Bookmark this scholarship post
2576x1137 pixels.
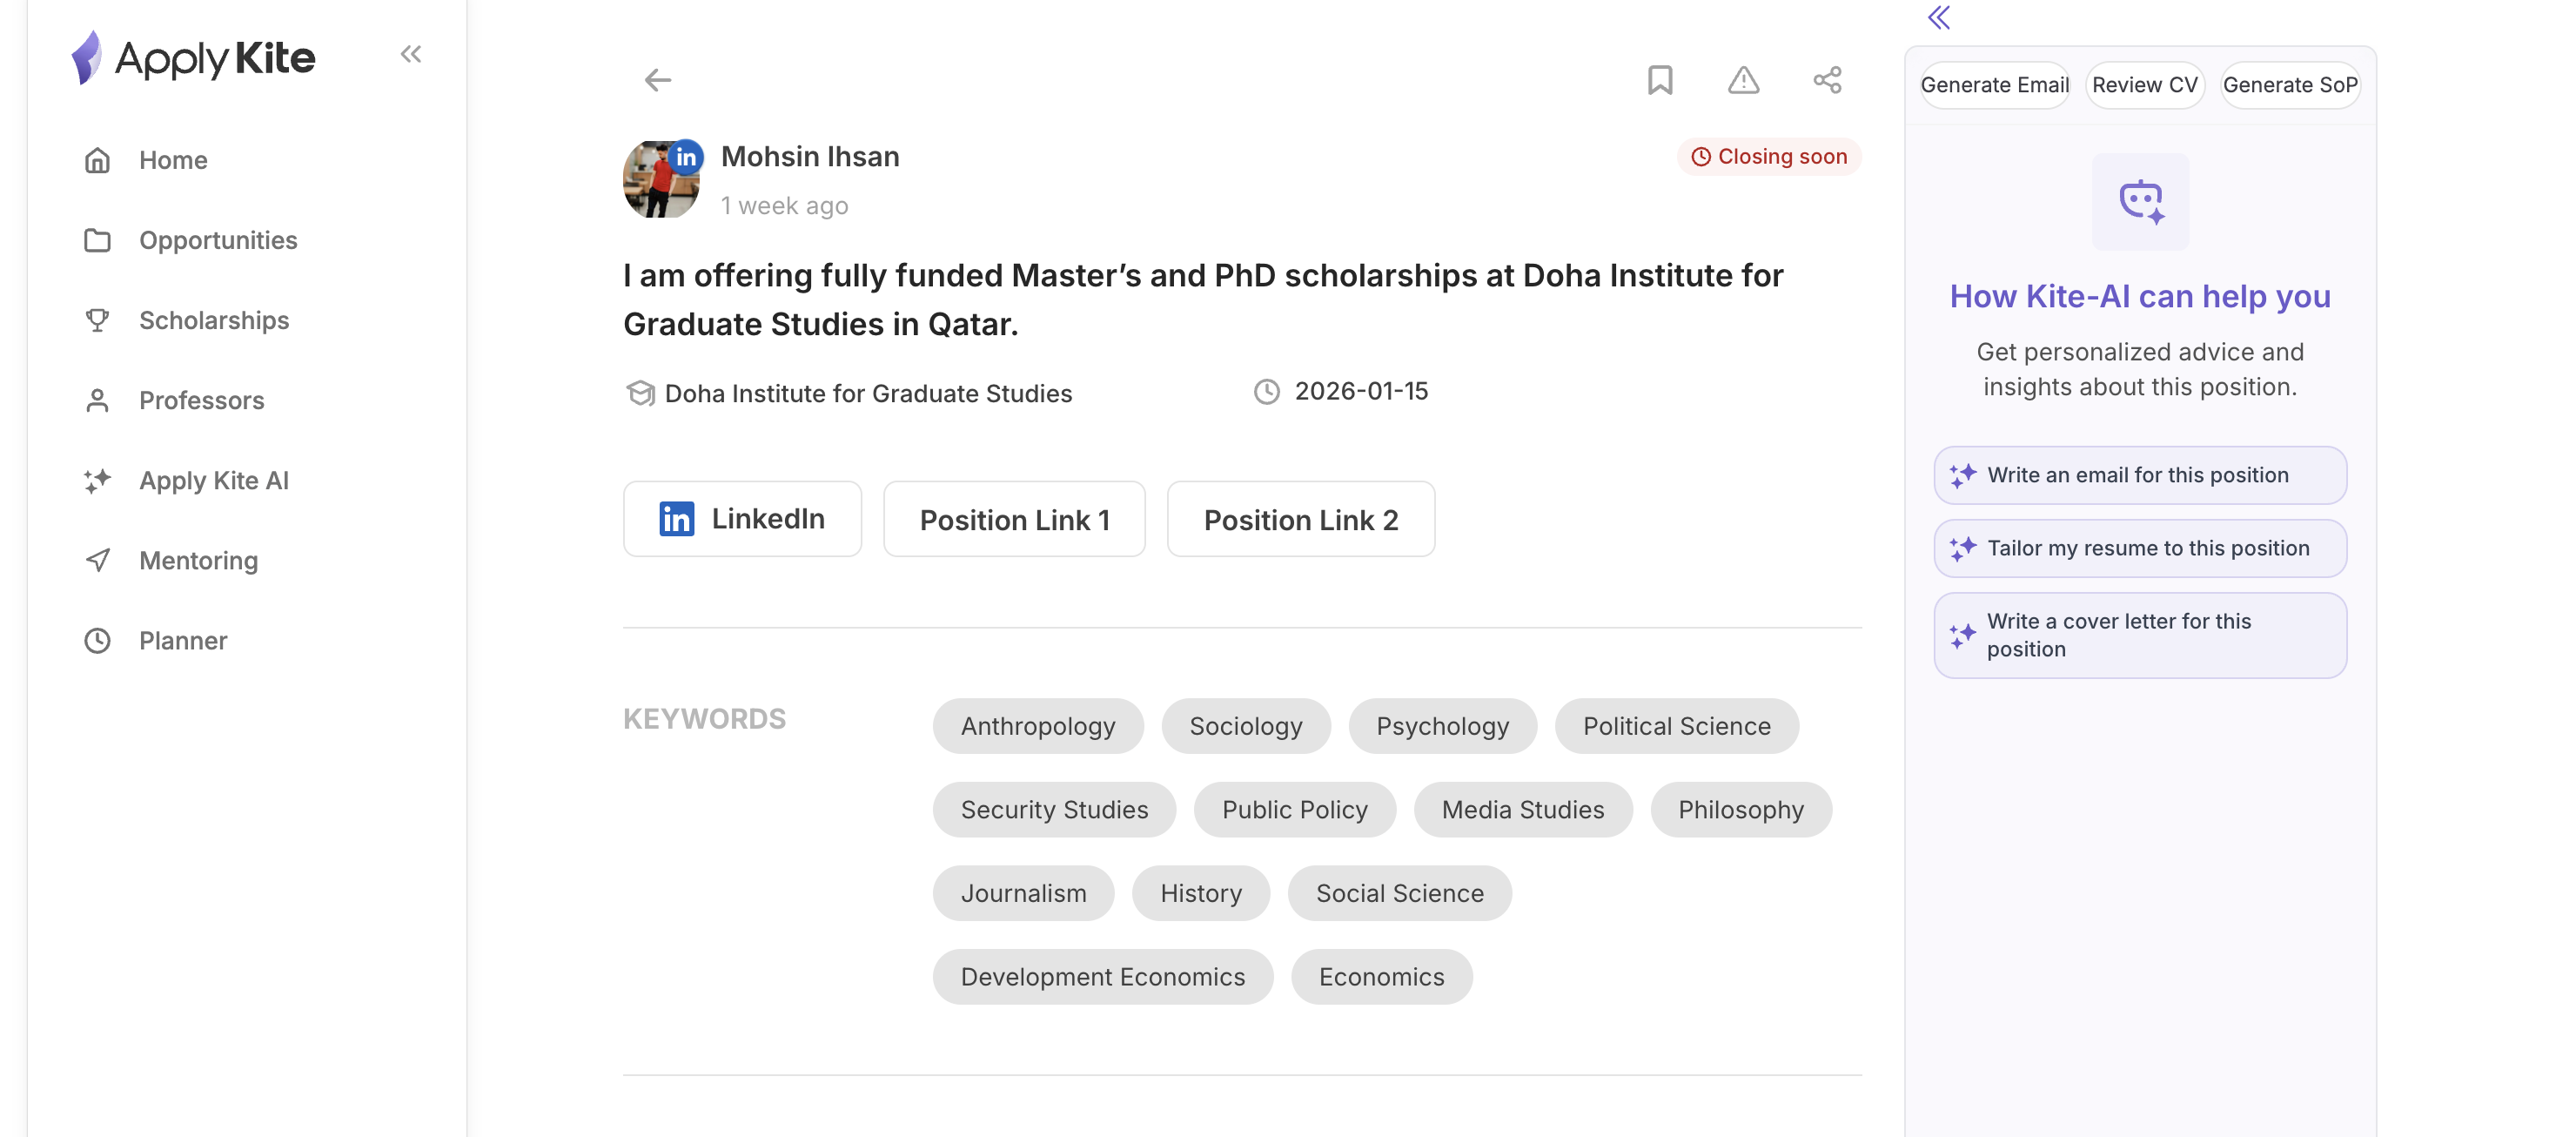tap(1660, 80)
